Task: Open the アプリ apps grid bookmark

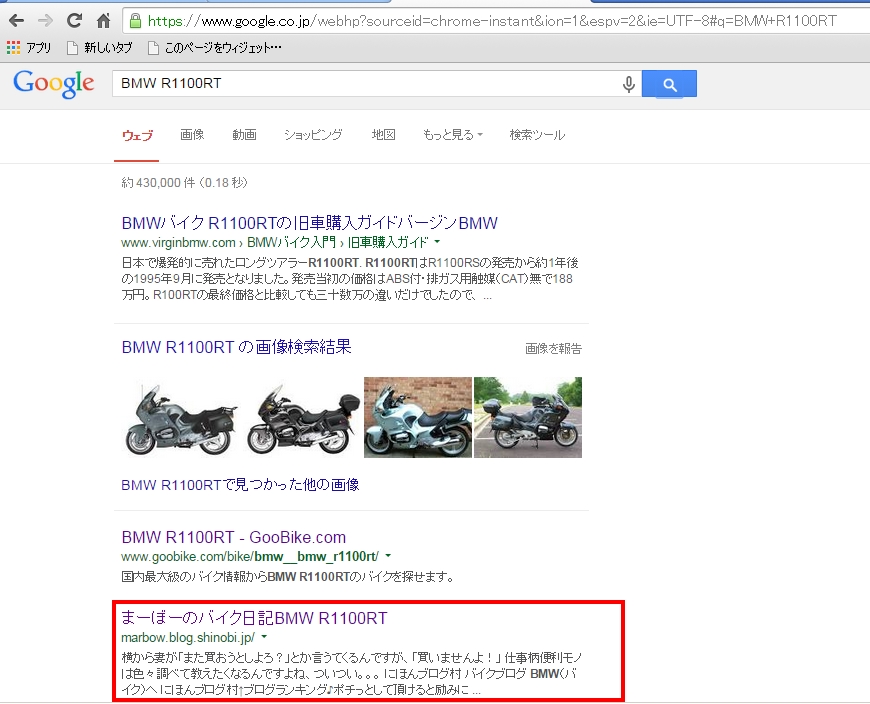Action: 29,48
